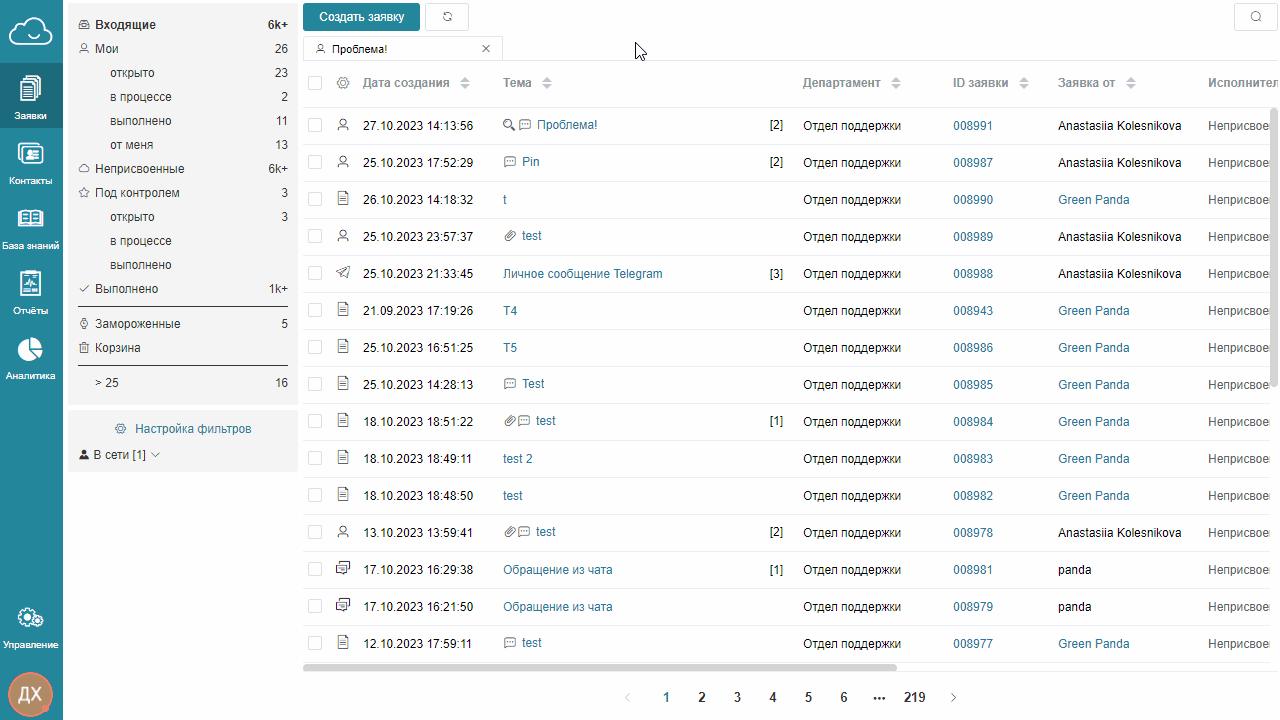Open the Неприсвоенные folder
The width and height of the screenshot is (1280, 720).
click(x=183, y=169)
